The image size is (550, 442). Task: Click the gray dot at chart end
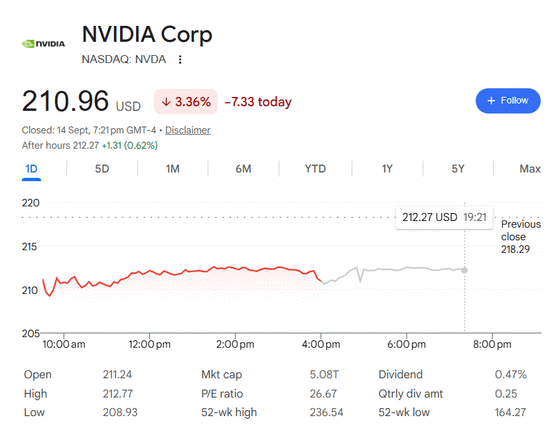pos(464,270)
